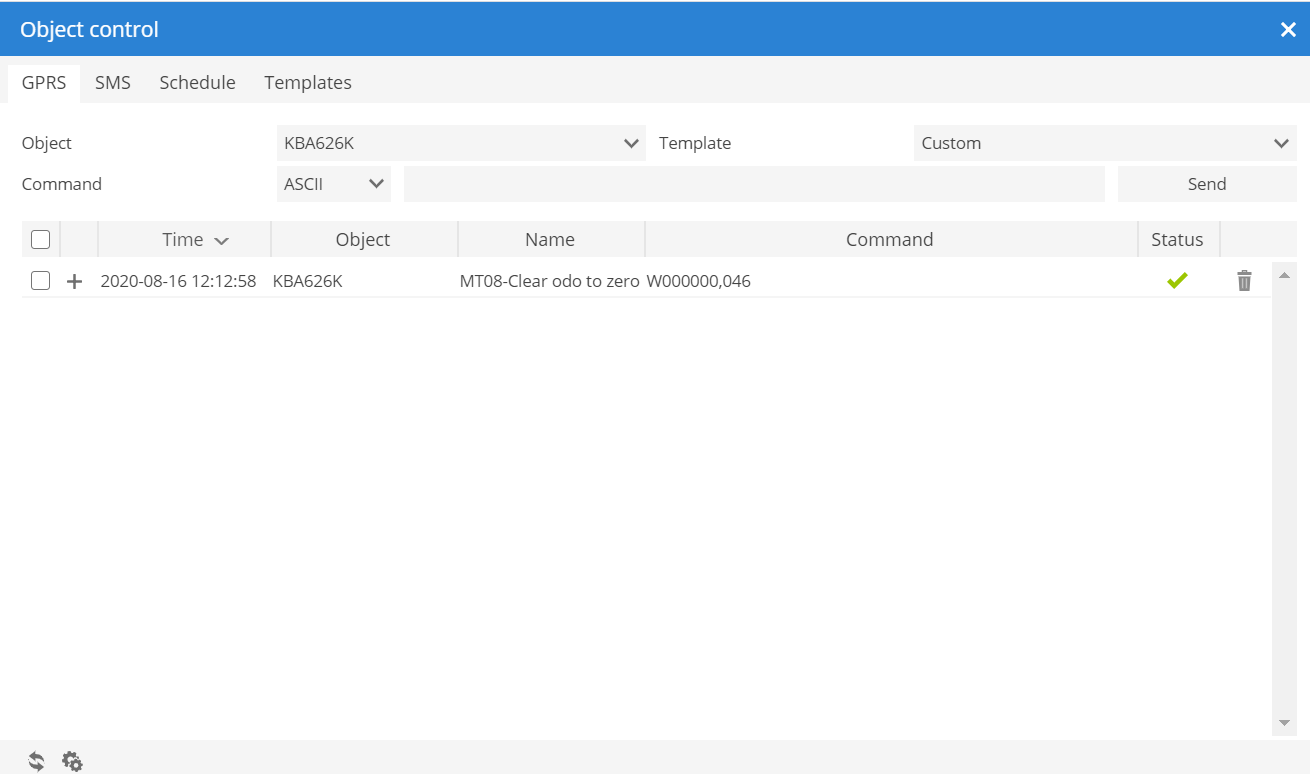Click the scrollbar down arrow
The width and height of the screenshot is (1310, 774).
tap(1283, 723)
